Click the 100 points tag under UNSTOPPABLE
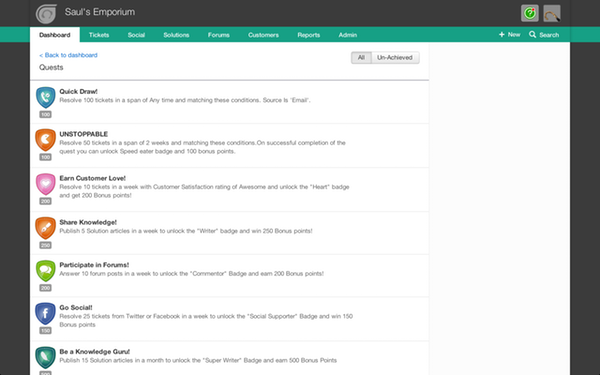Viewport: 600px width, 375px height. [46, 157]
